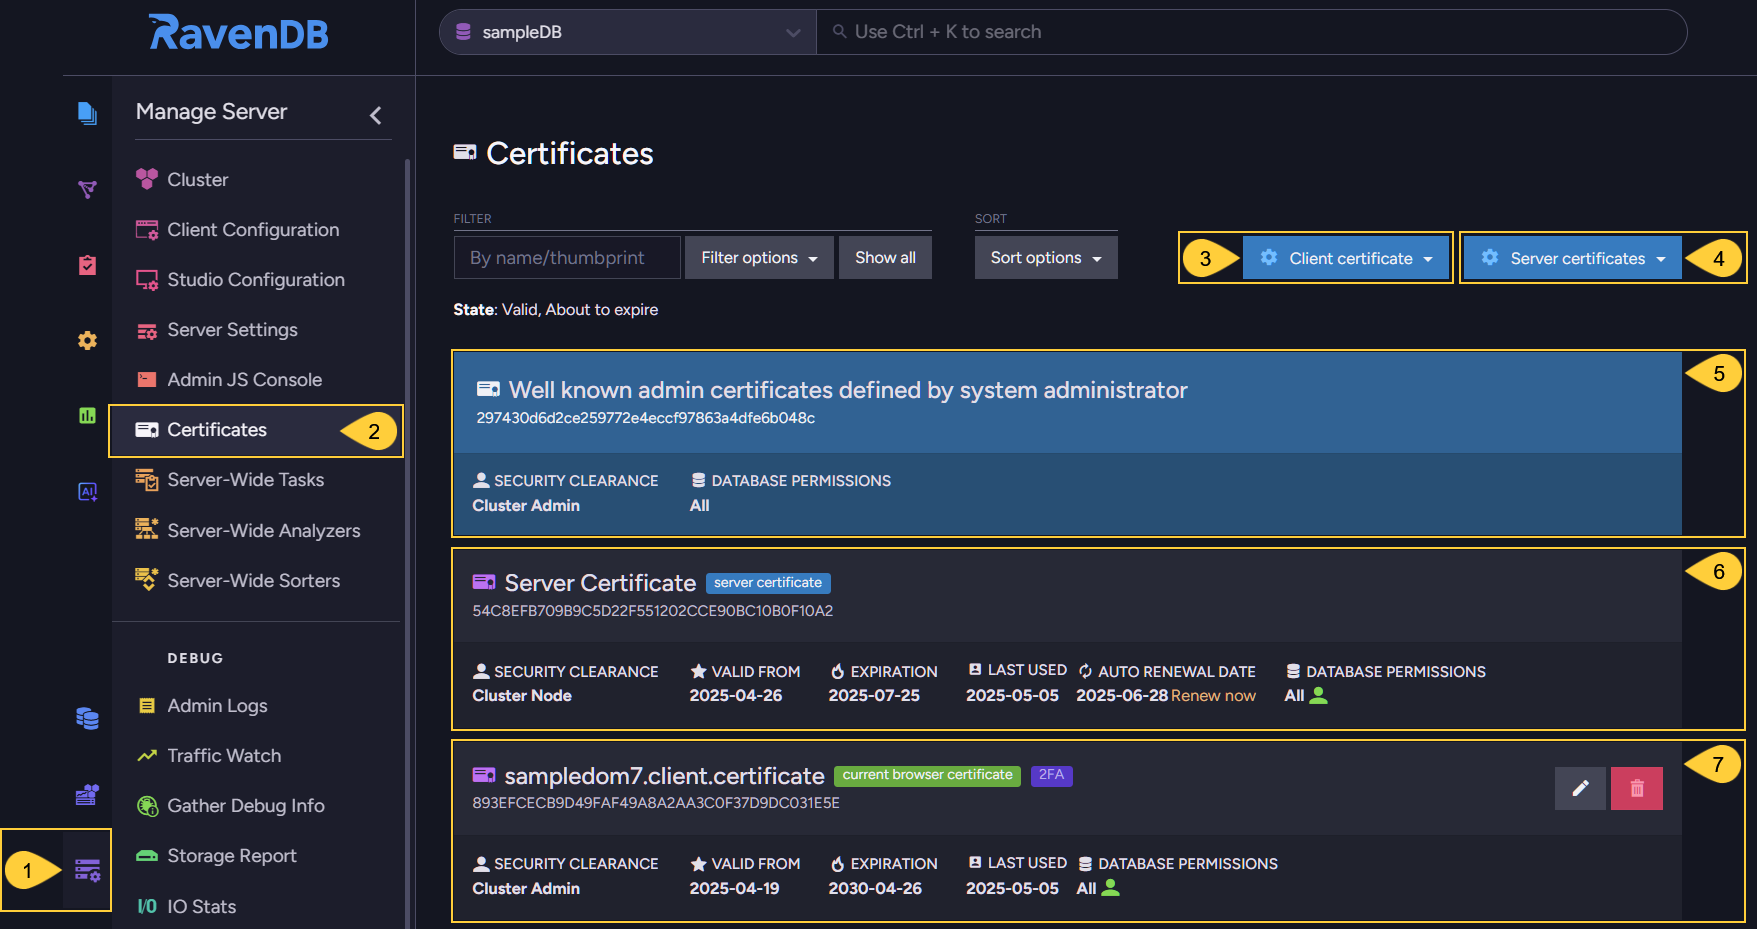The width and height of the screenshot is (1757, 929).
Task: Click the RavenDB logo
Action: tap(238, 33)
